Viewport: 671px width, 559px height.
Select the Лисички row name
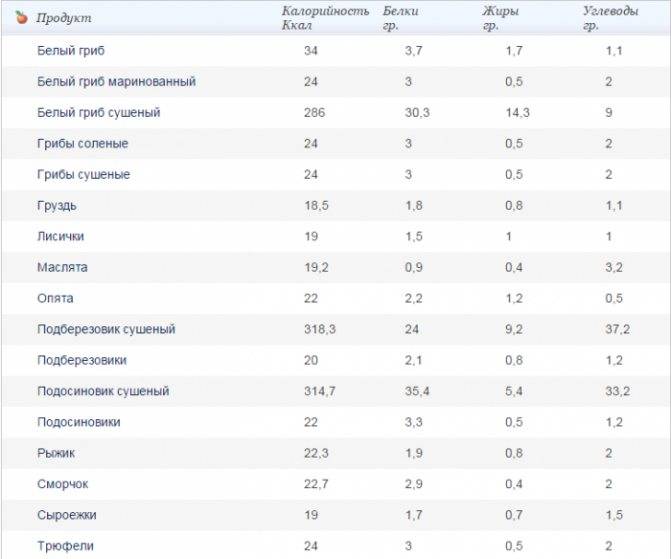pos(60,236)
